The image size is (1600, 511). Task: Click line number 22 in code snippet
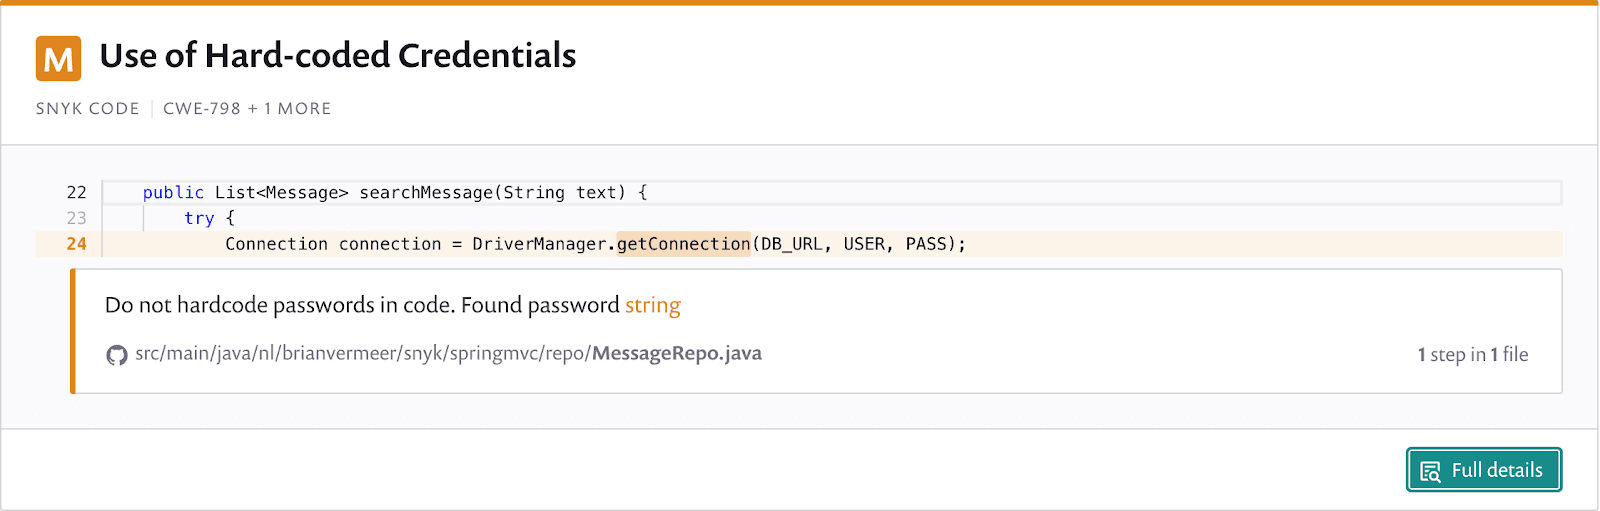click(77, 192)
